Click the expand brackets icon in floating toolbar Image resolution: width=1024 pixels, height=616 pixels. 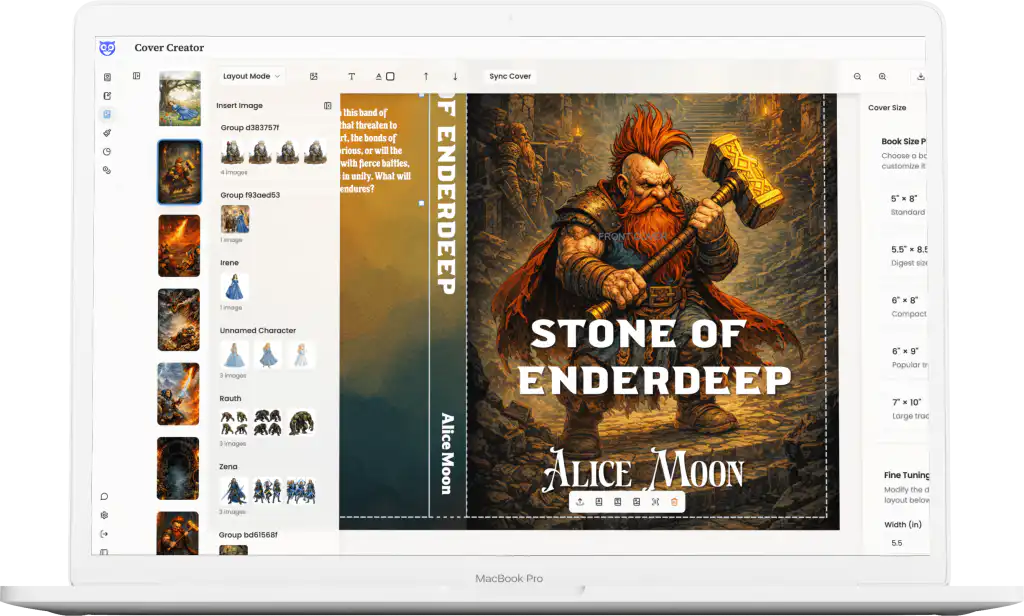click(656, 502)
